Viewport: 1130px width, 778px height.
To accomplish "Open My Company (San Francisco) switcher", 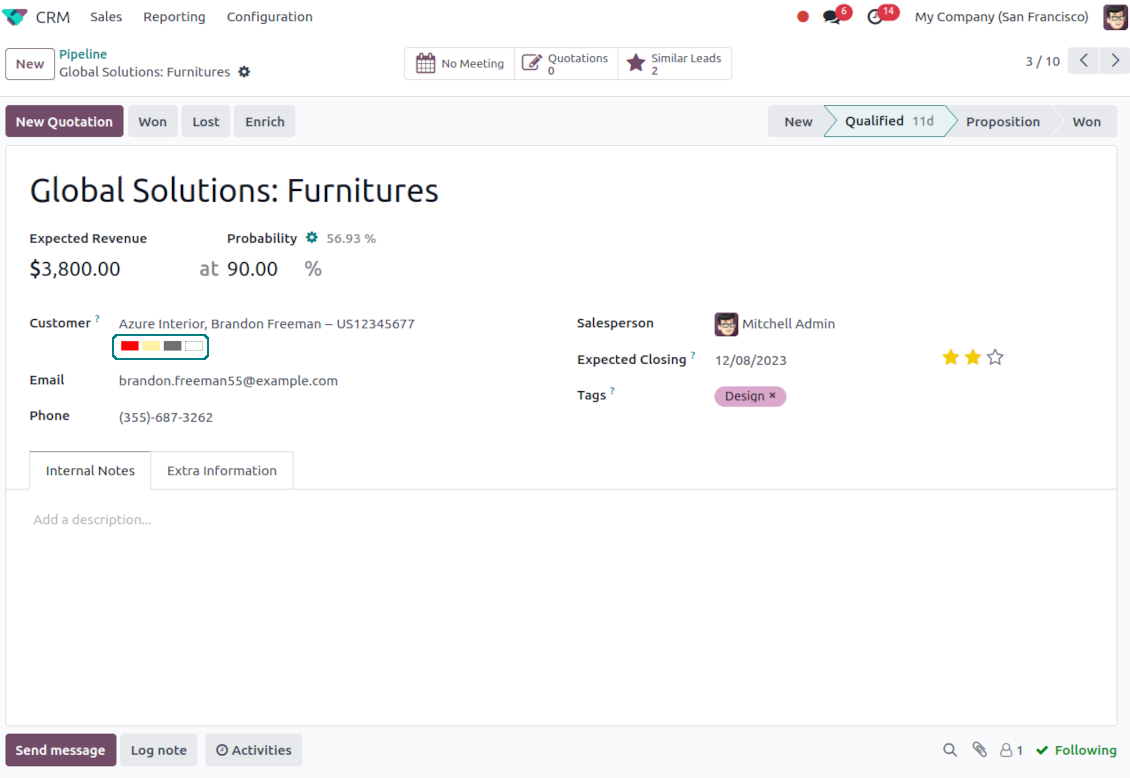I will pos(1001,17).
